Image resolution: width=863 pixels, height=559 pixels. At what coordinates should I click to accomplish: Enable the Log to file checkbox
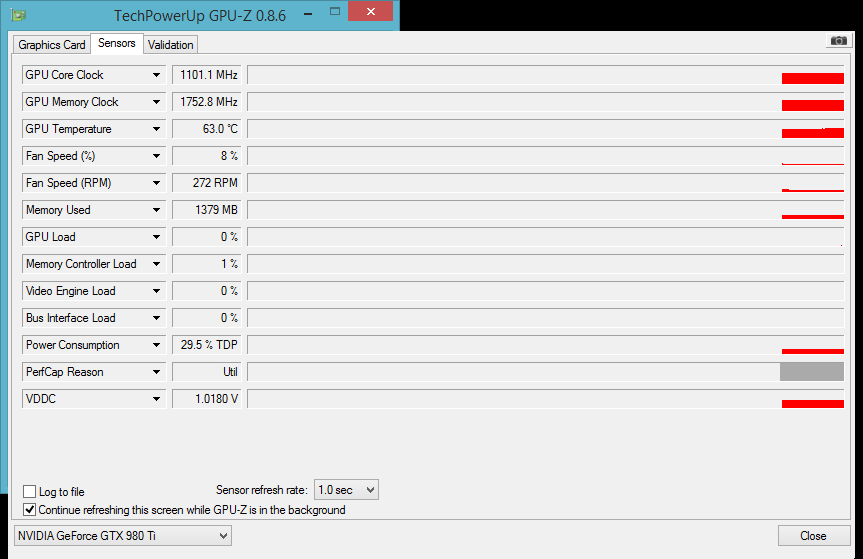[x=30, y=491]
